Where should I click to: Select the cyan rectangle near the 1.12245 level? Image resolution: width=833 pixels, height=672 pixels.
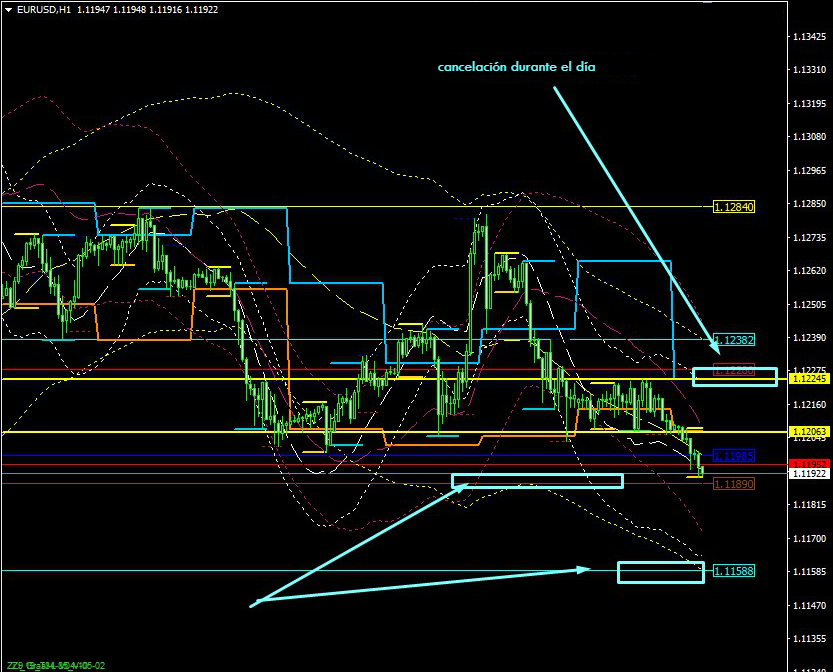[x=735, y=377]
